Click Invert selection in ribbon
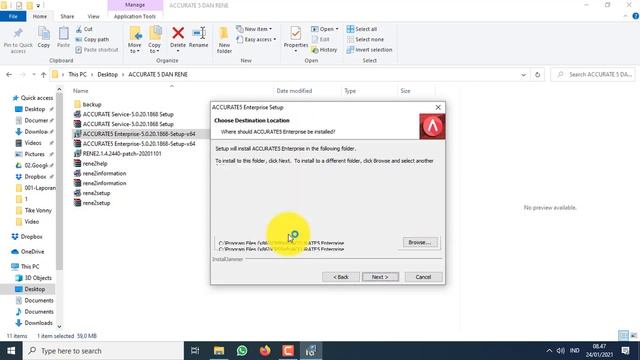Screen dimensions: 640x360 pyautogui.click(x=369, y=49)
